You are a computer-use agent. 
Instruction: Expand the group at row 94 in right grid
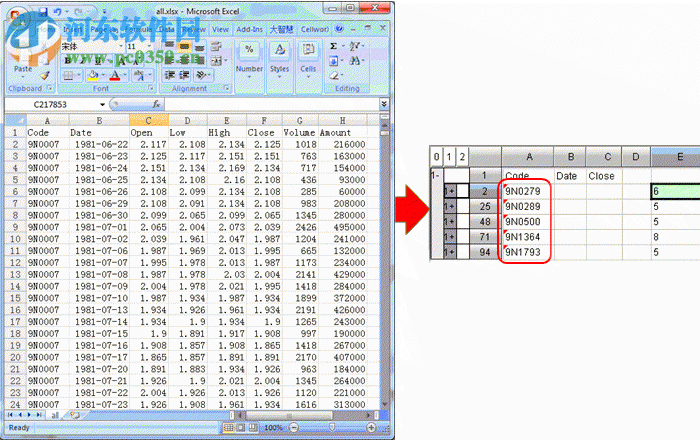pos(450,252)
